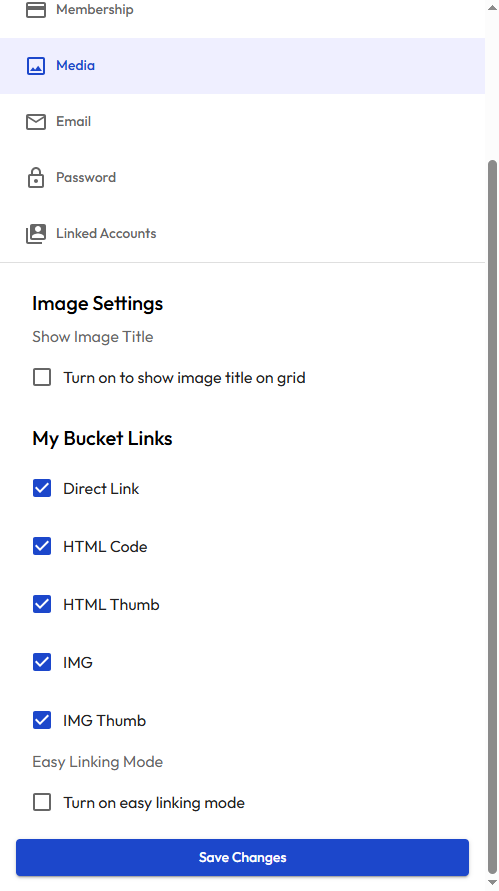Click the scrollbar down arrow
The width and height of the screenshot is (499, 891).
[492, 883]
